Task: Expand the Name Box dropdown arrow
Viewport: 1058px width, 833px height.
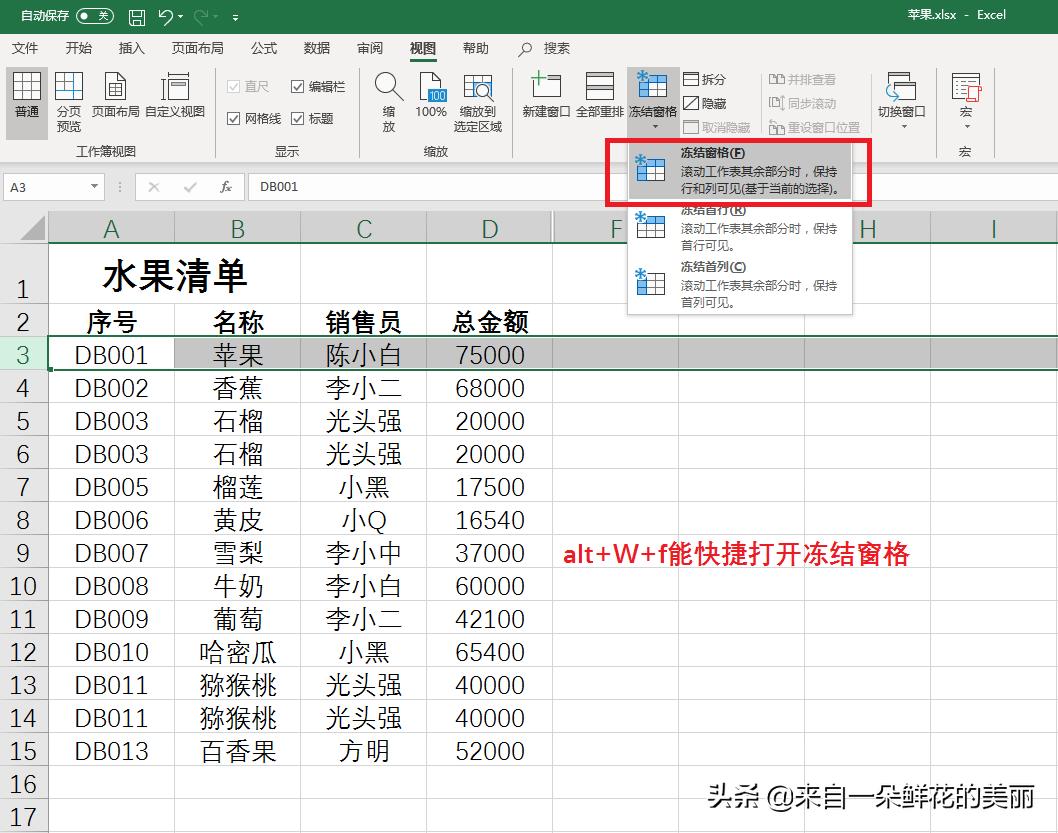Action: (96, 186)
